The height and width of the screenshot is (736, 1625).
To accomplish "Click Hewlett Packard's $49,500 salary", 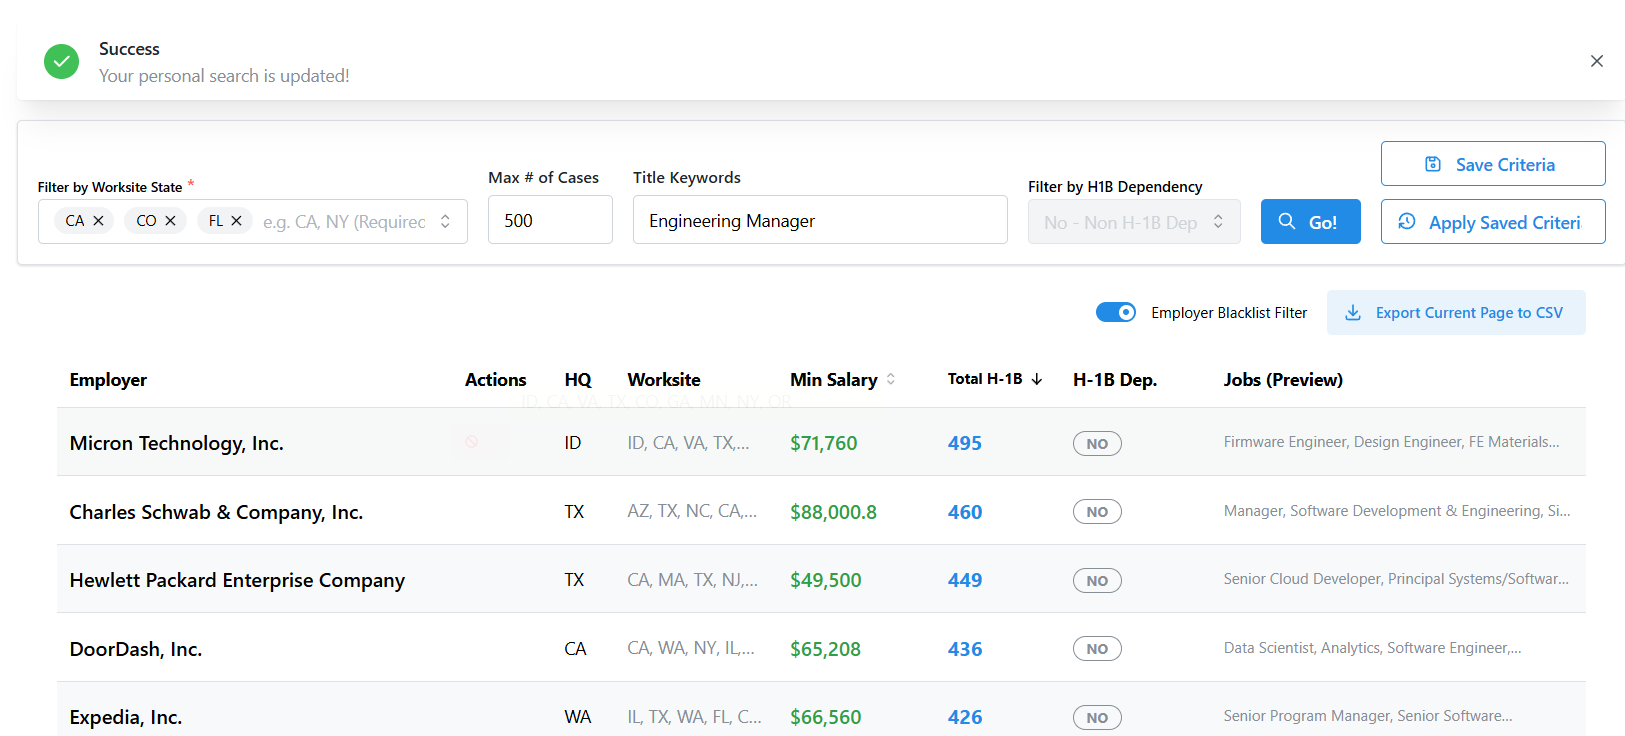I will click(825, 580).
